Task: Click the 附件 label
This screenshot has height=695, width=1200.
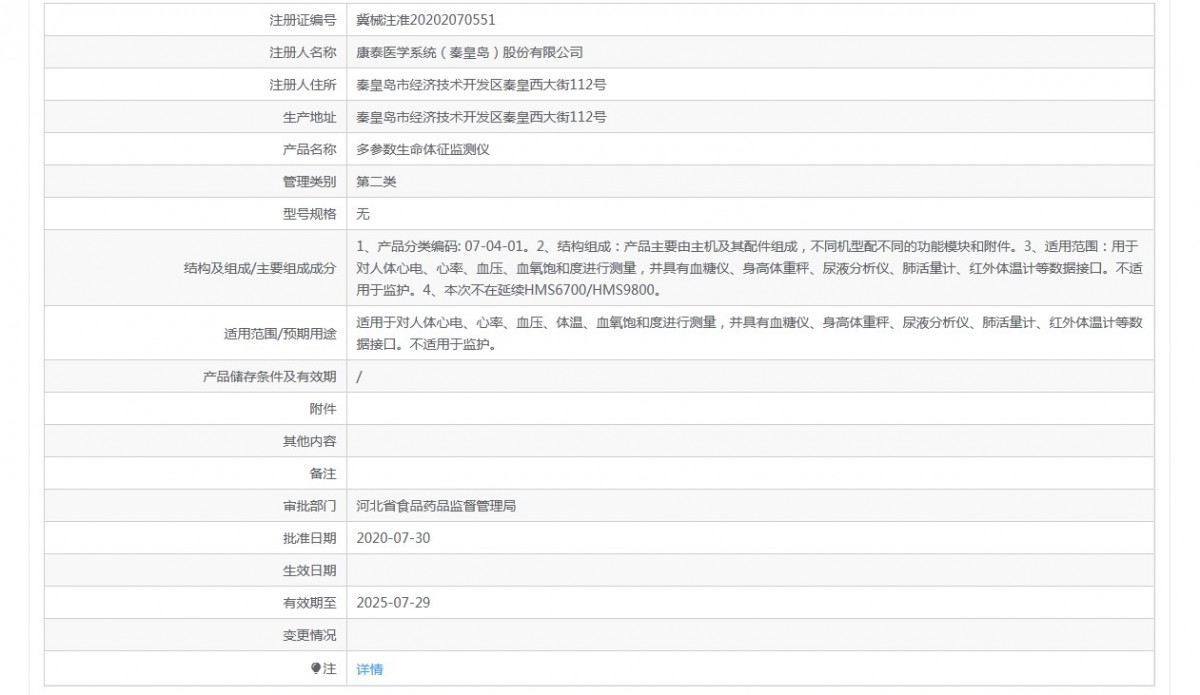Action: click(323, 409)
